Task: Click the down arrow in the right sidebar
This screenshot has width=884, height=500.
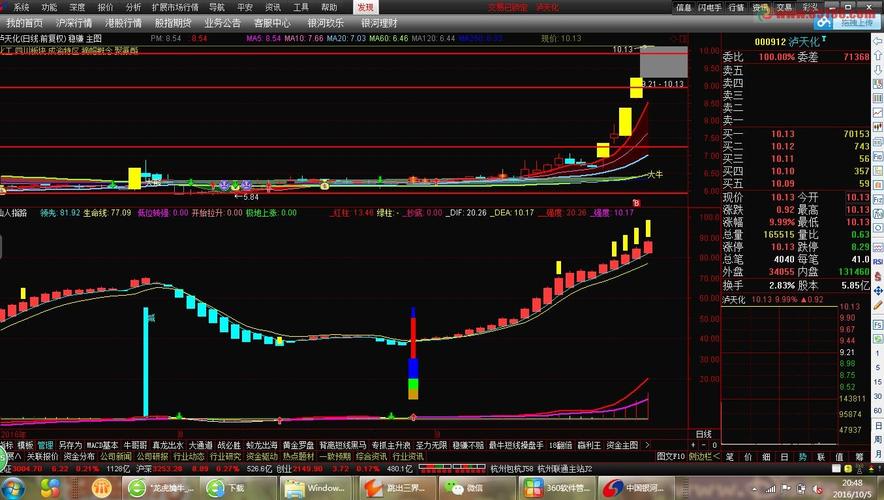Action: [x=878, y=70]
